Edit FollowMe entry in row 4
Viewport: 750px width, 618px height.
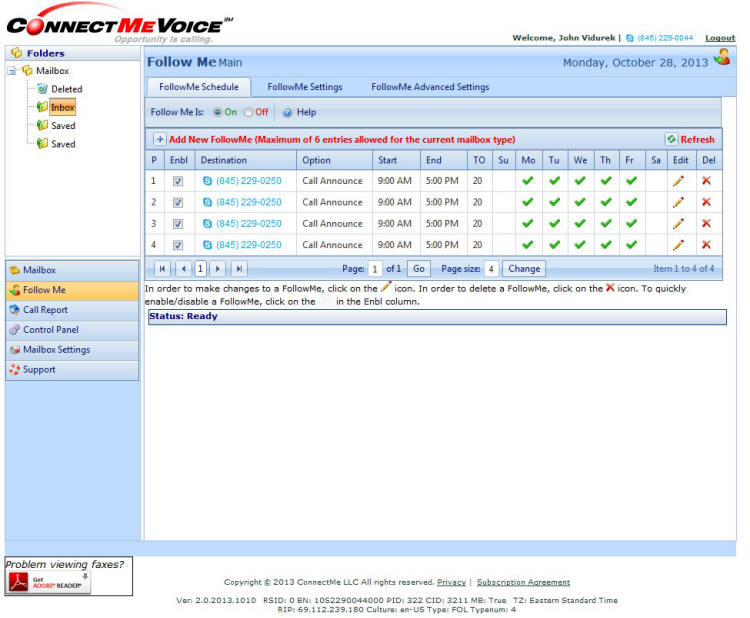click(x=678, y=244)
